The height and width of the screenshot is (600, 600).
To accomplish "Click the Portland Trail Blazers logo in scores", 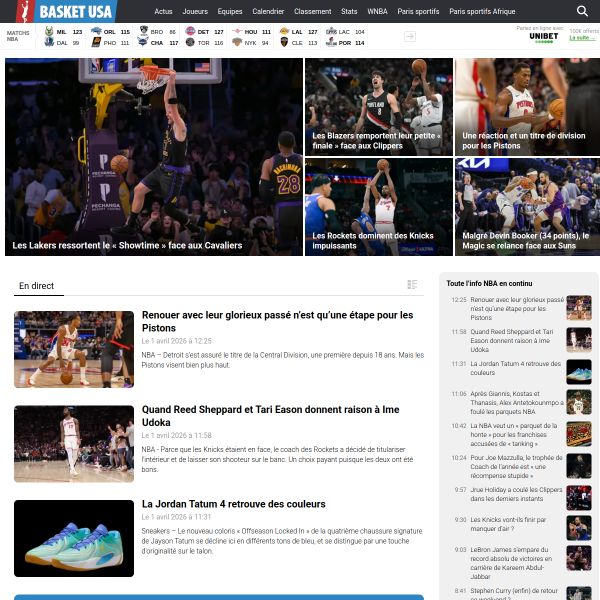I will click(331, 42).
